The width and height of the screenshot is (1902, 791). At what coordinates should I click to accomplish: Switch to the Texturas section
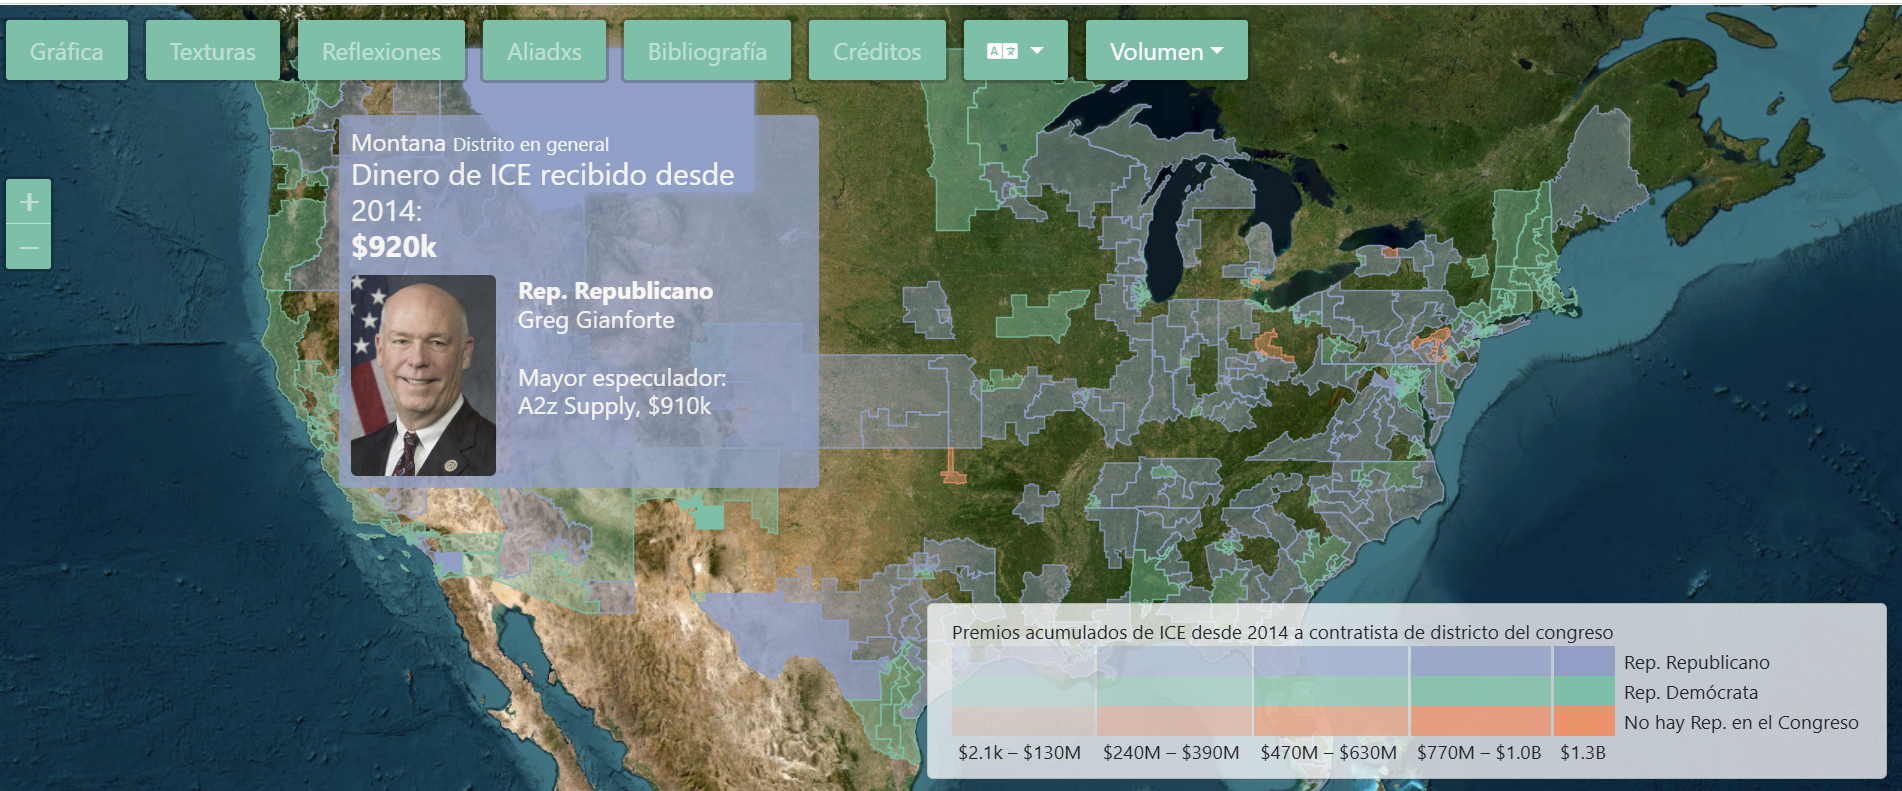(213, 51)
